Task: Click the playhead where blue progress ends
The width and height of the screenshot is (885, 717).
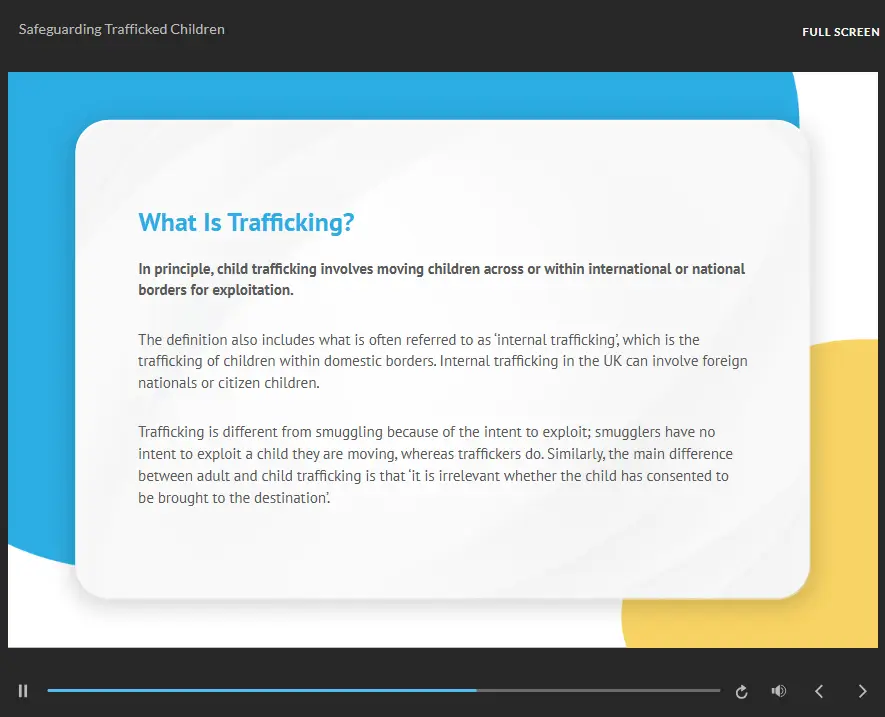Action: click(x=477, y=690)
